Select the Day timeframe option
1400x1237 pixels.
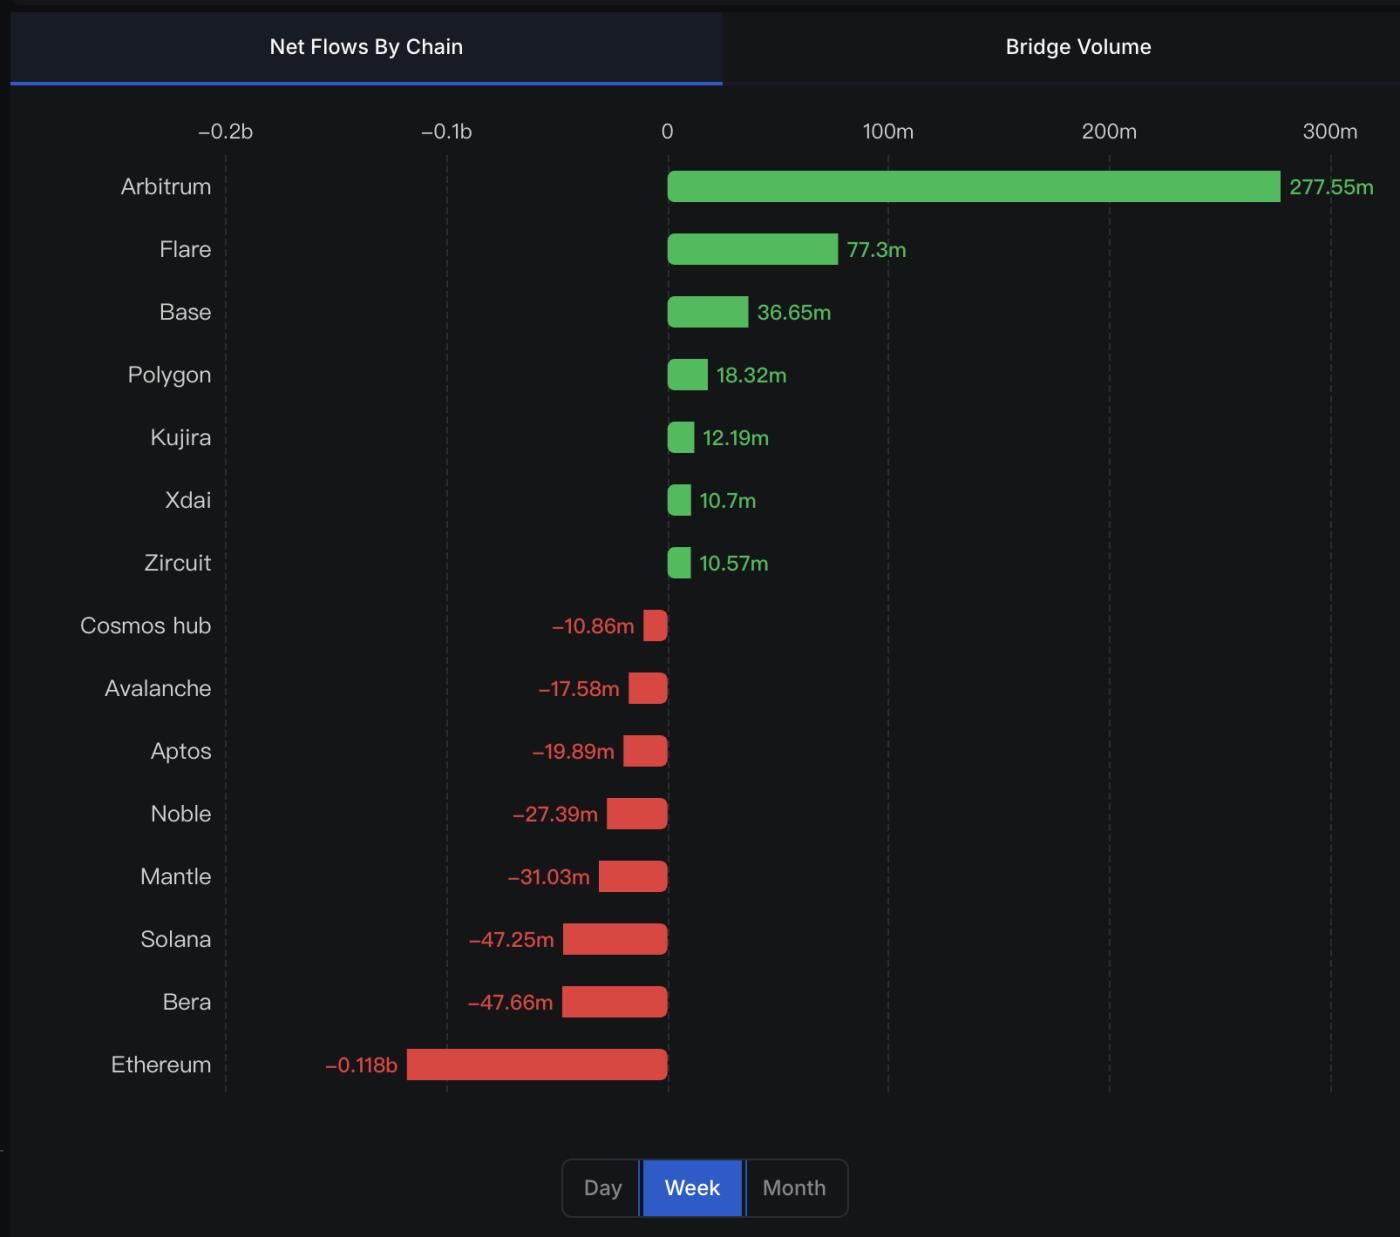pos(602,1188)
